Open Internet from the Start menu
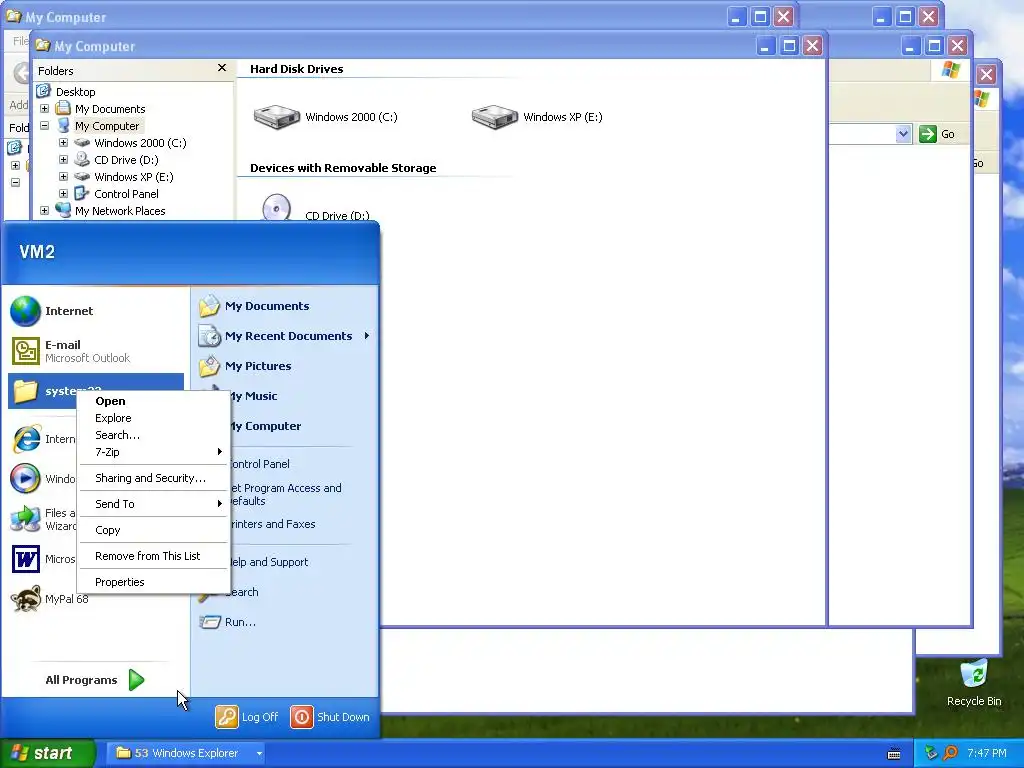Viewport: 1024px width, 768px height. (69, 311)
